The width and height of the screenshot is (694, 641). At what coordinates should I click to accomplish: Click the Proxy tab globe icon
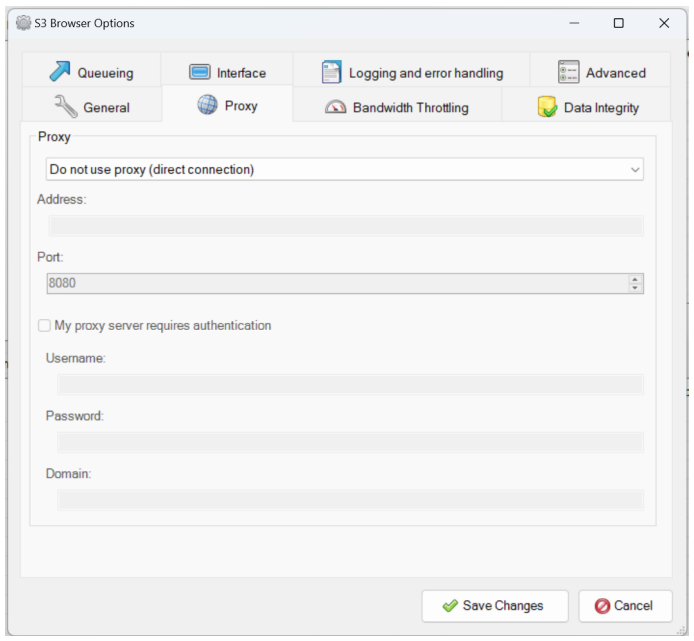(207, 105)
